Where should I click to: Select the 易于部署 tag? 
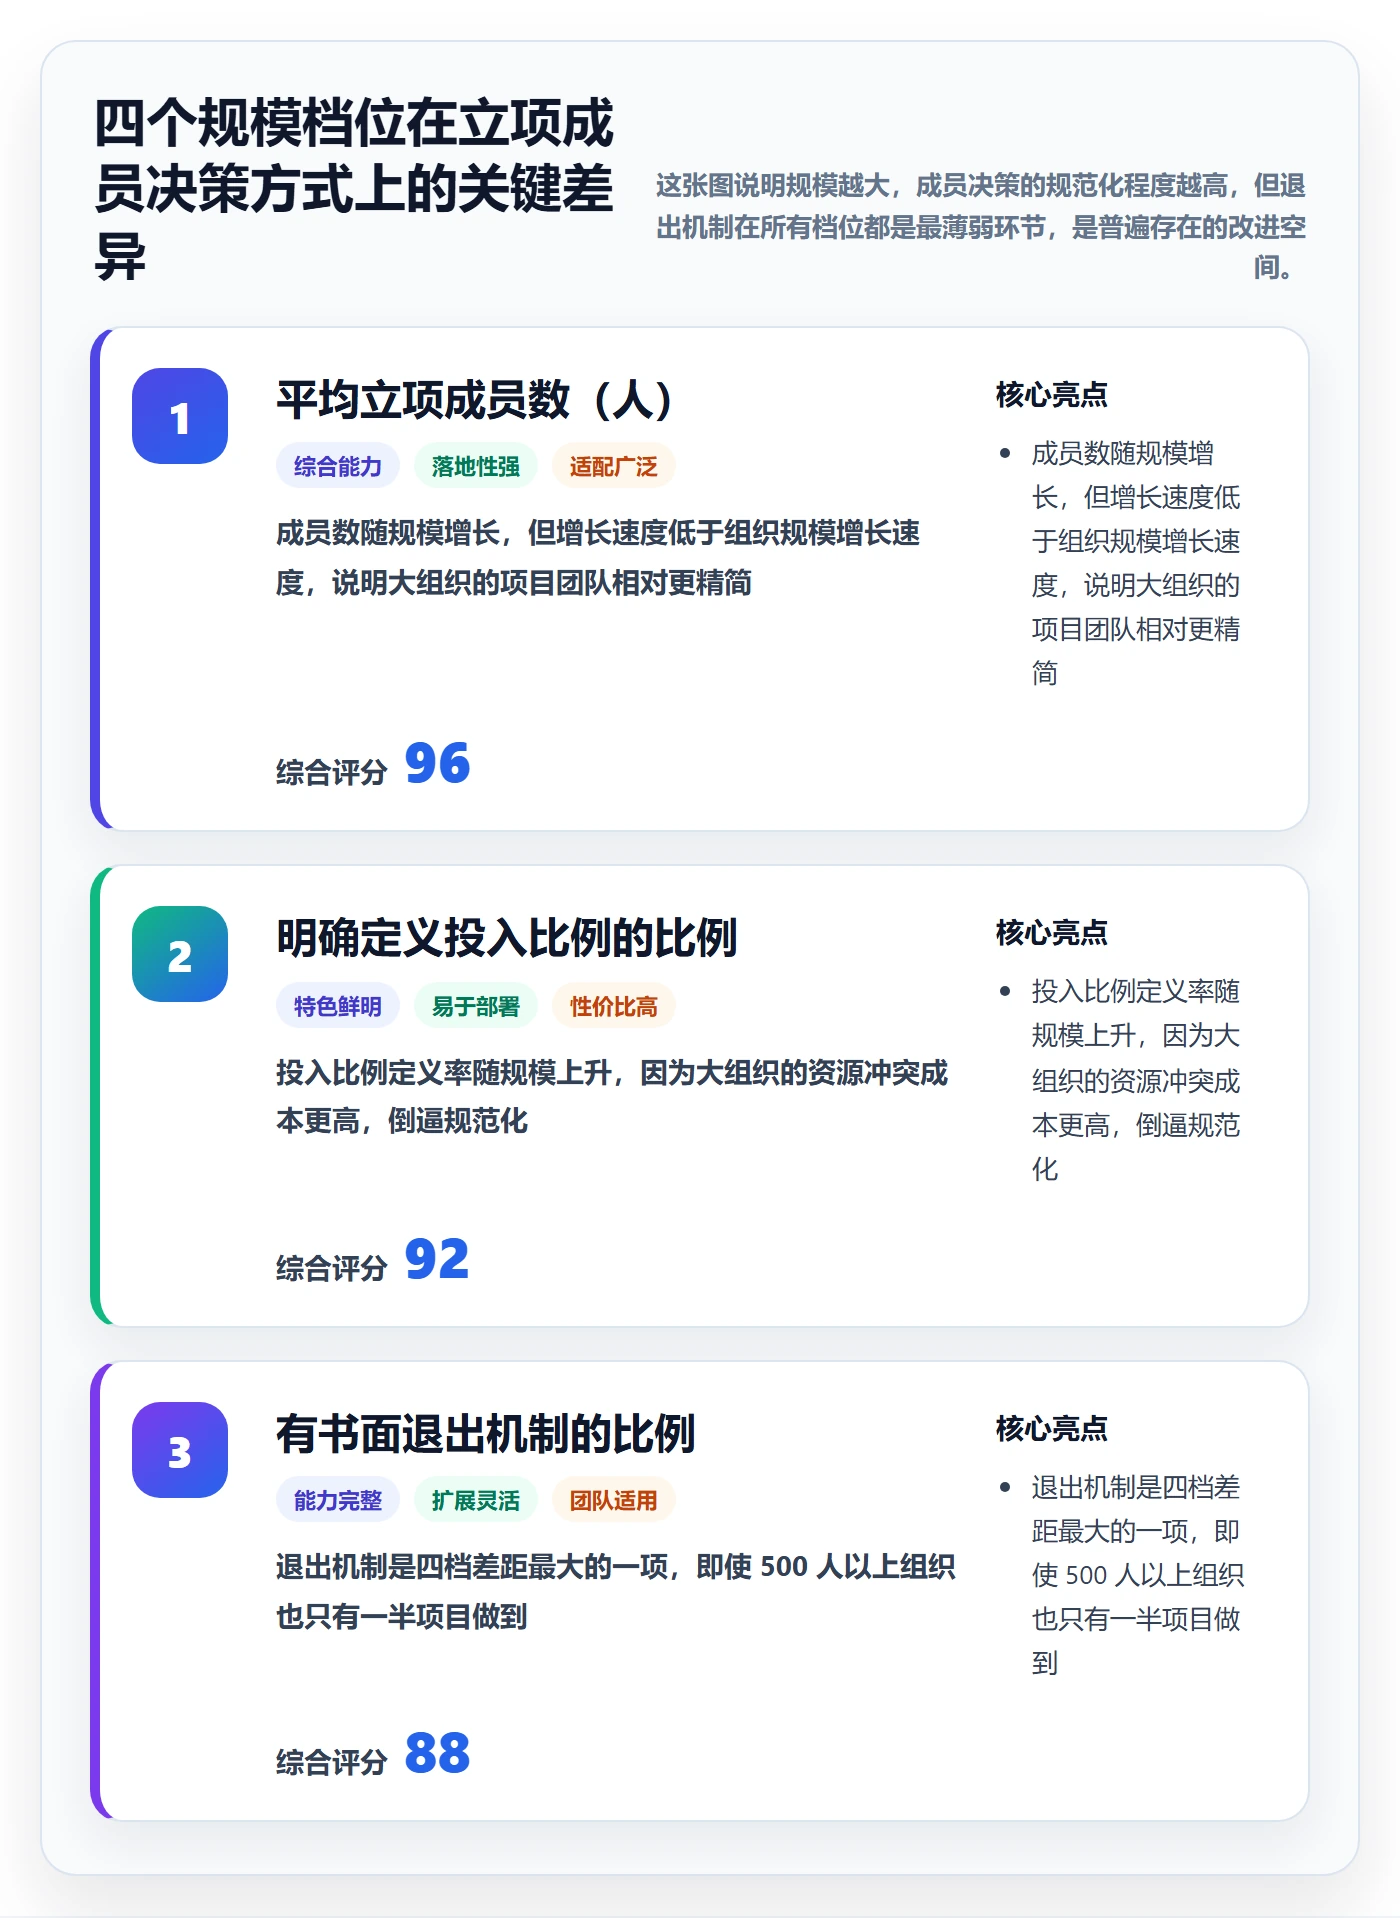pyautogui.click(x=476, y=1006)
